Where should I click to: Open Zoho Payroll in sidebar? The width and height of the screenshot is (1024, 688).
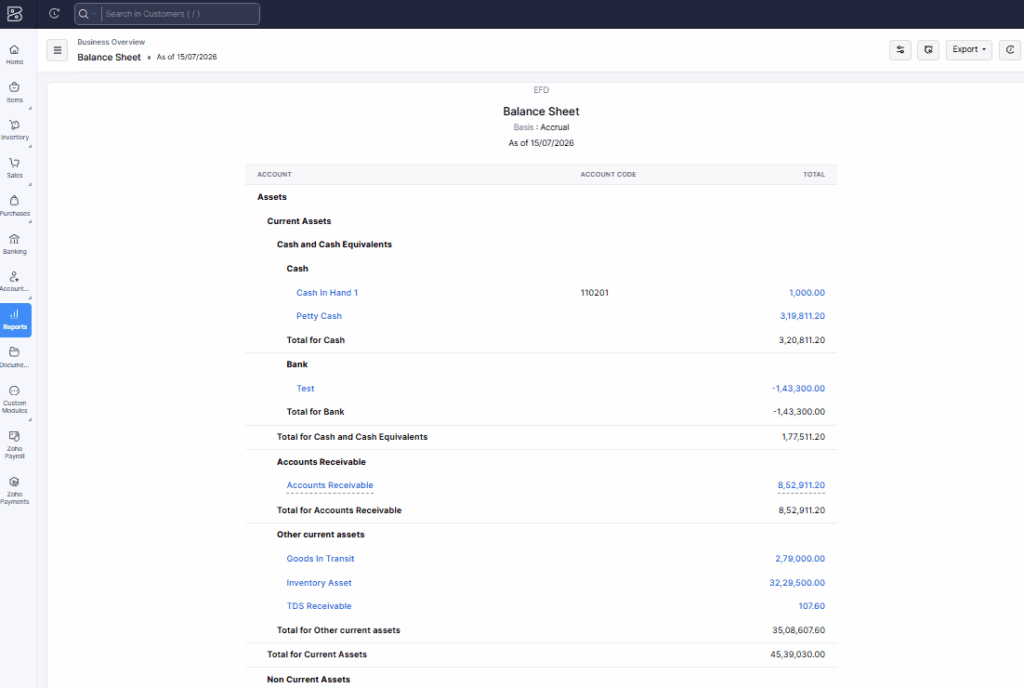pyautogui.click(x=14, y=445)
